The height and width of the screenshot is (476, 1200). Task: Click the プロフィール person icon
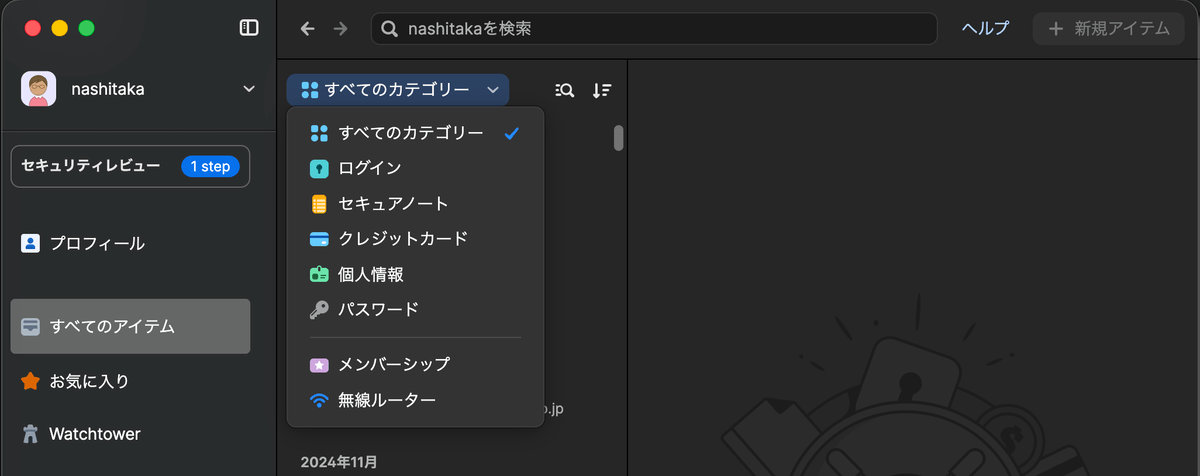pos(30,243)
